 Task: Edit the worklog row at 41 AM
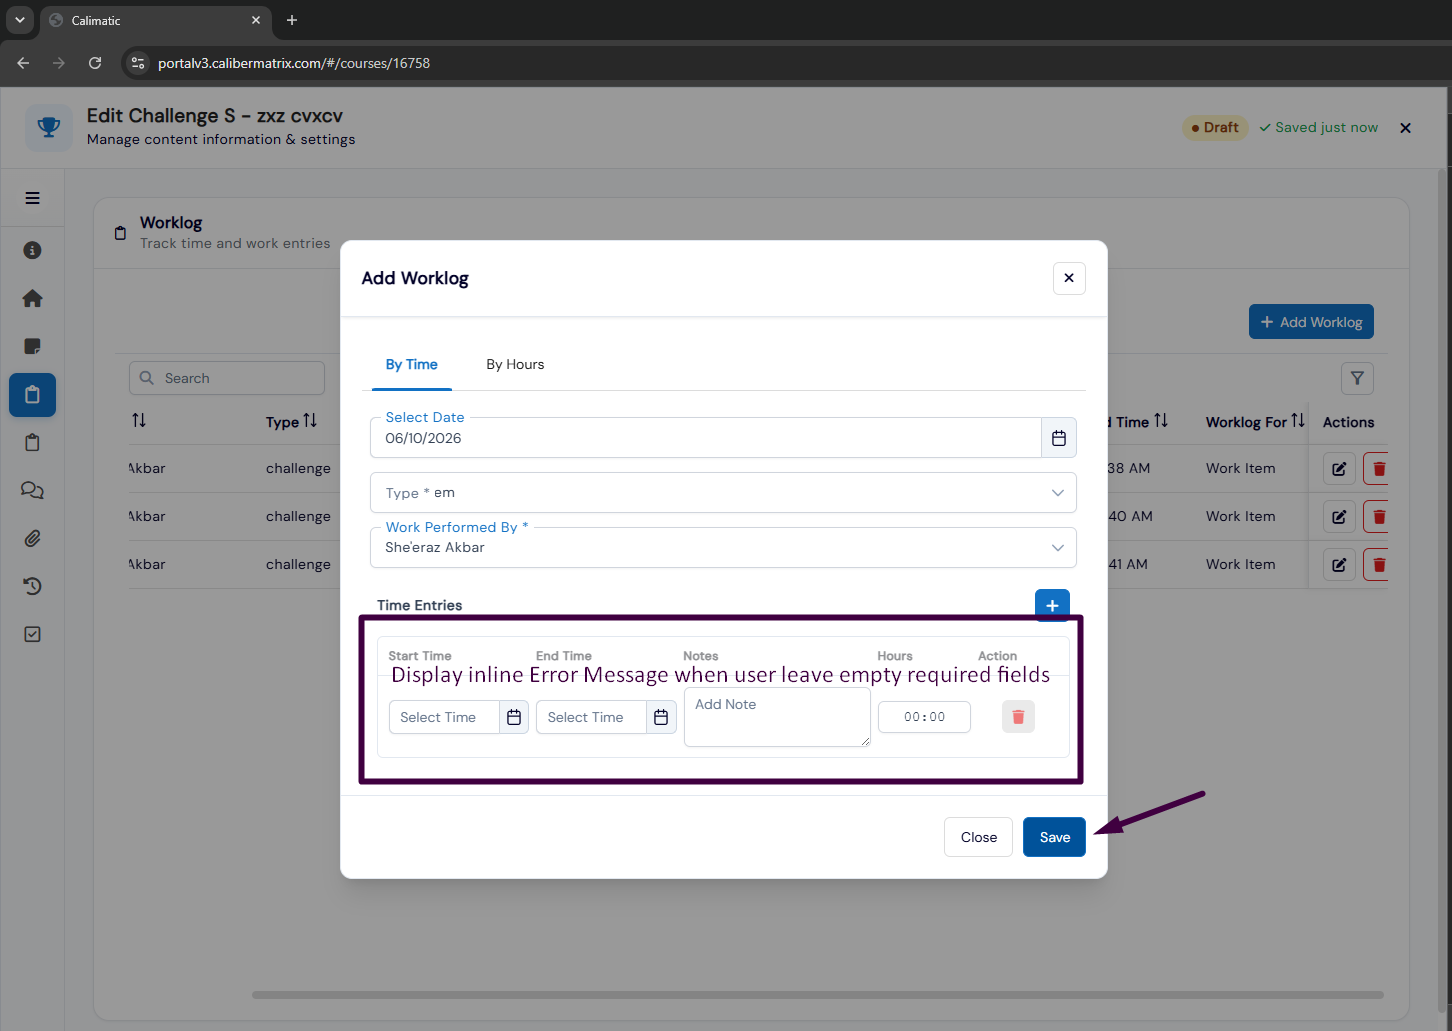(x=1339, y=564)
